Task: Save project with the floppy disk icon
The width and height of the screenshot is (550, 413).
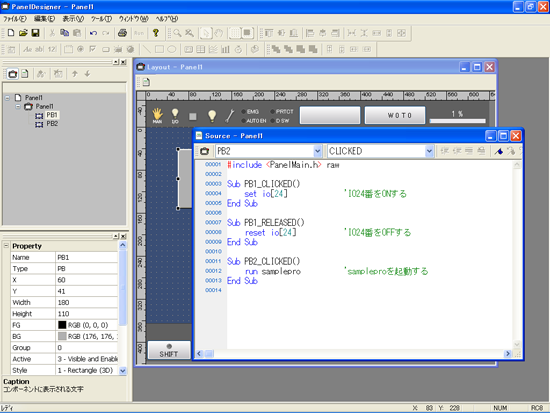Action: (35, 33)
